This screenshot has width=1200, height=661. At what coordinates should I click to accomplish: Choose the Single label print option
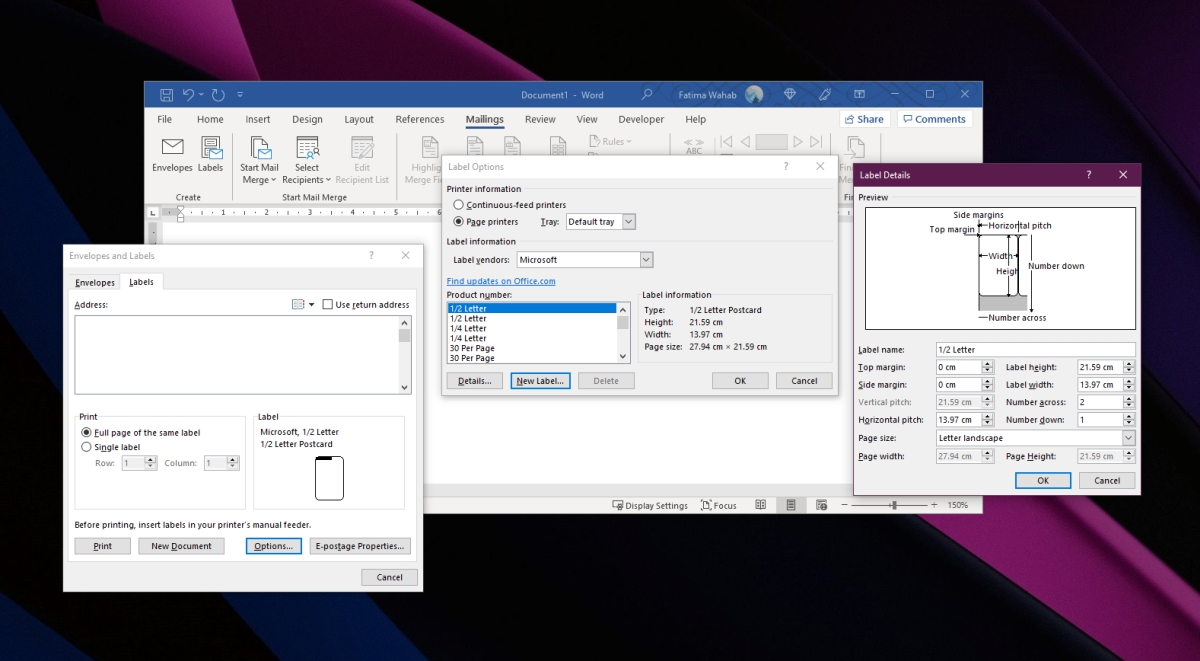pyautogui.click(x=85, y=447)
